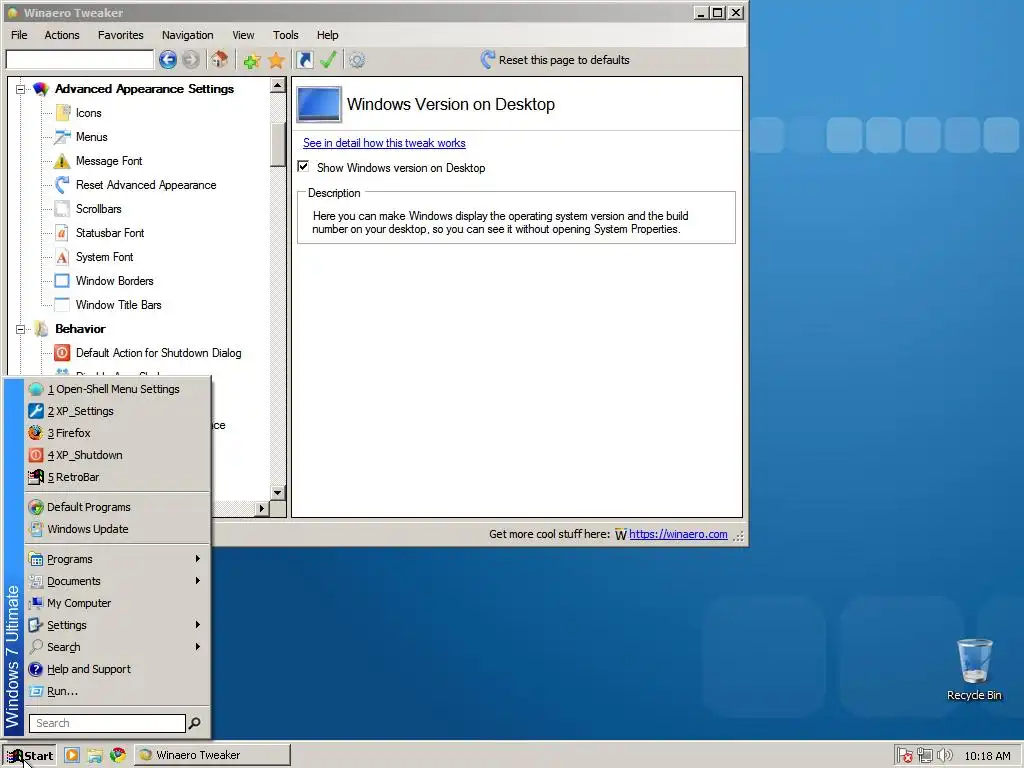Open the Help menu
Screen dimensions: 1024x768
pyautogui.click(x=328, y=35)
